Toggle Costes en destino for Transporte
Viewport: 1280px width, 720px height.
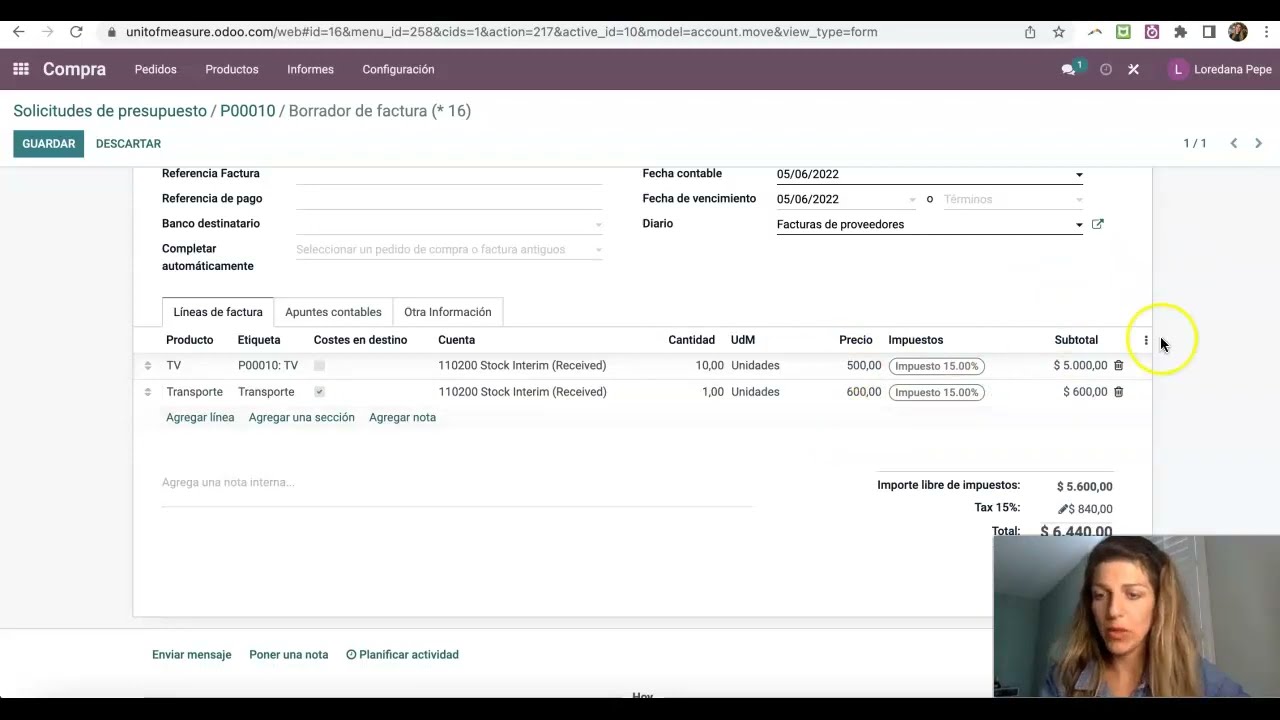pyautogui.click(x=319, y=392)
